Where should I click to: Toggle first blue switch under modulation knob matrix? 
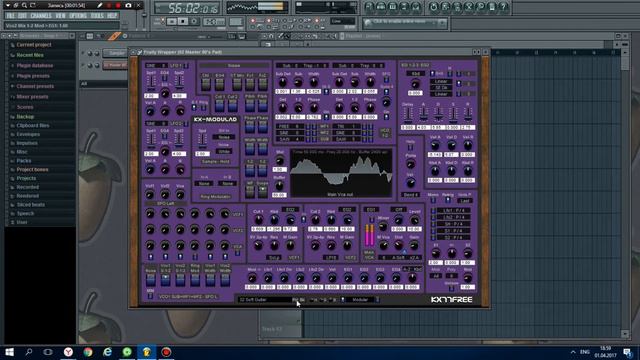[x=150, y=257]
